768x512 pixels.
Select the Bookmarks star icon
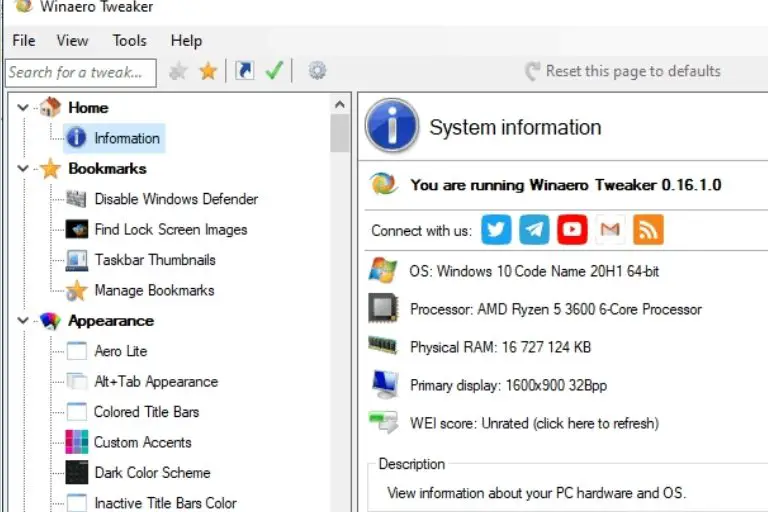coord(50,169)
